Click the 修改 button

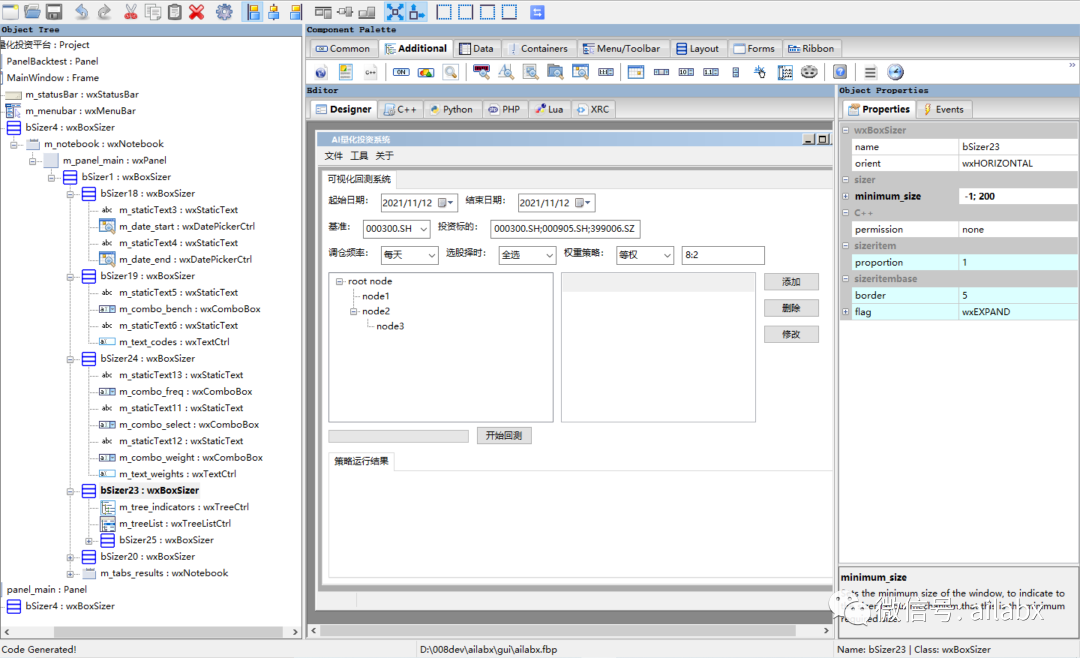pos(791,334)
